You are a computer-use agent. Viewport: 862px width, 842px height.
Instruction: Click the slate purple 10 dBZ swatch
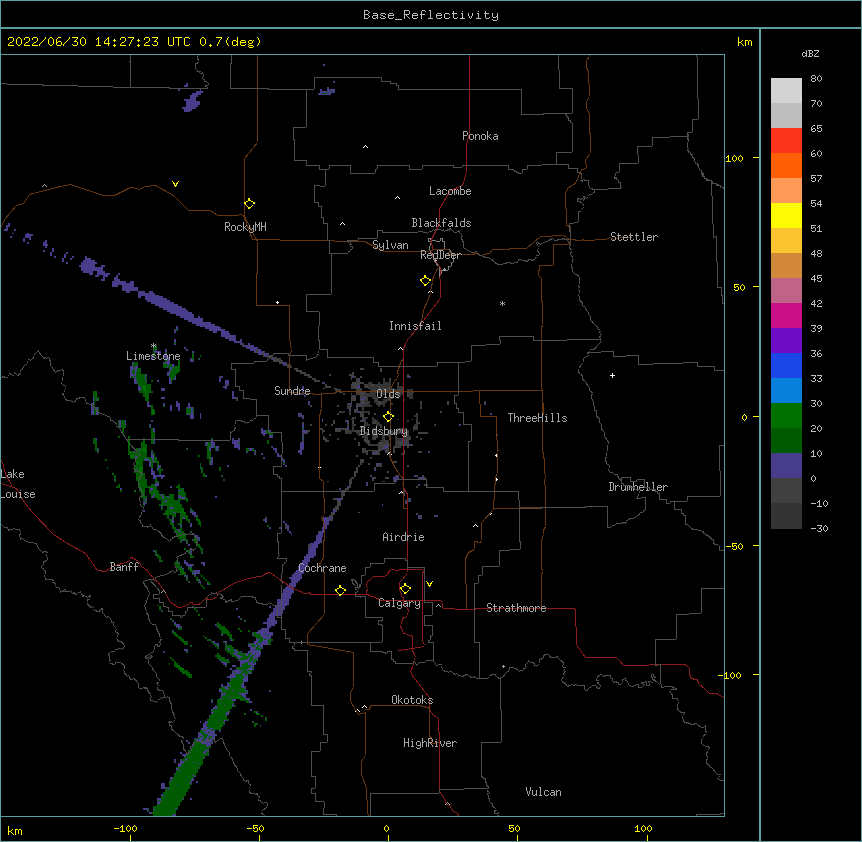(x=786, y=466)
